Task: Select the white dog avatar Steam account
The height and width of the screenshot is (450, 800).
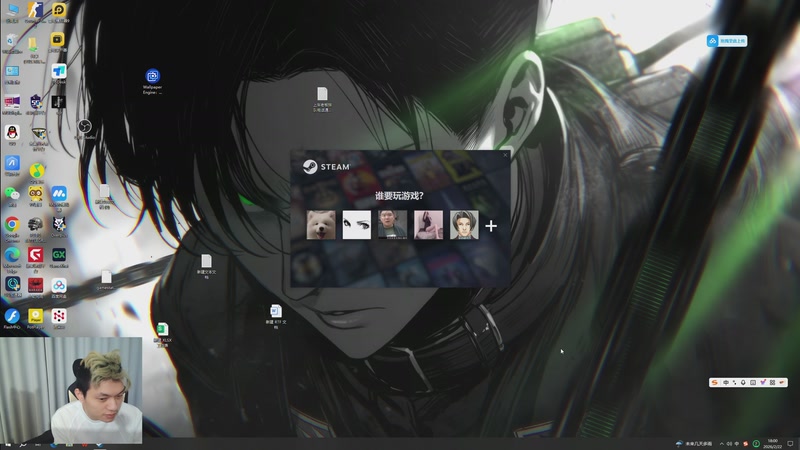Action: point(321,224)
